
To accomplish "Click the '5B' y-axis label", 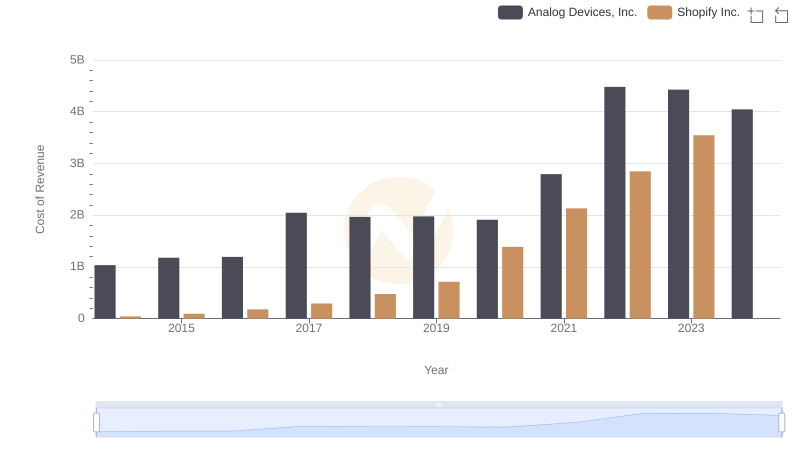I will (77, 60).
